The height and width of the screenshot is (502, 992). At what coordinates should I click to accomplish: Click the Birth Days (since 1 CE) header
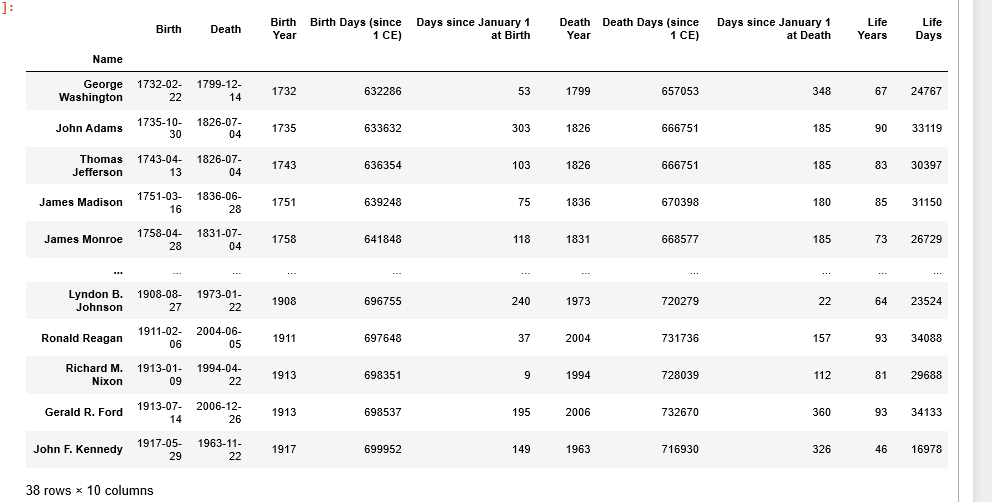pyautogui.click(x=356, y=28)
